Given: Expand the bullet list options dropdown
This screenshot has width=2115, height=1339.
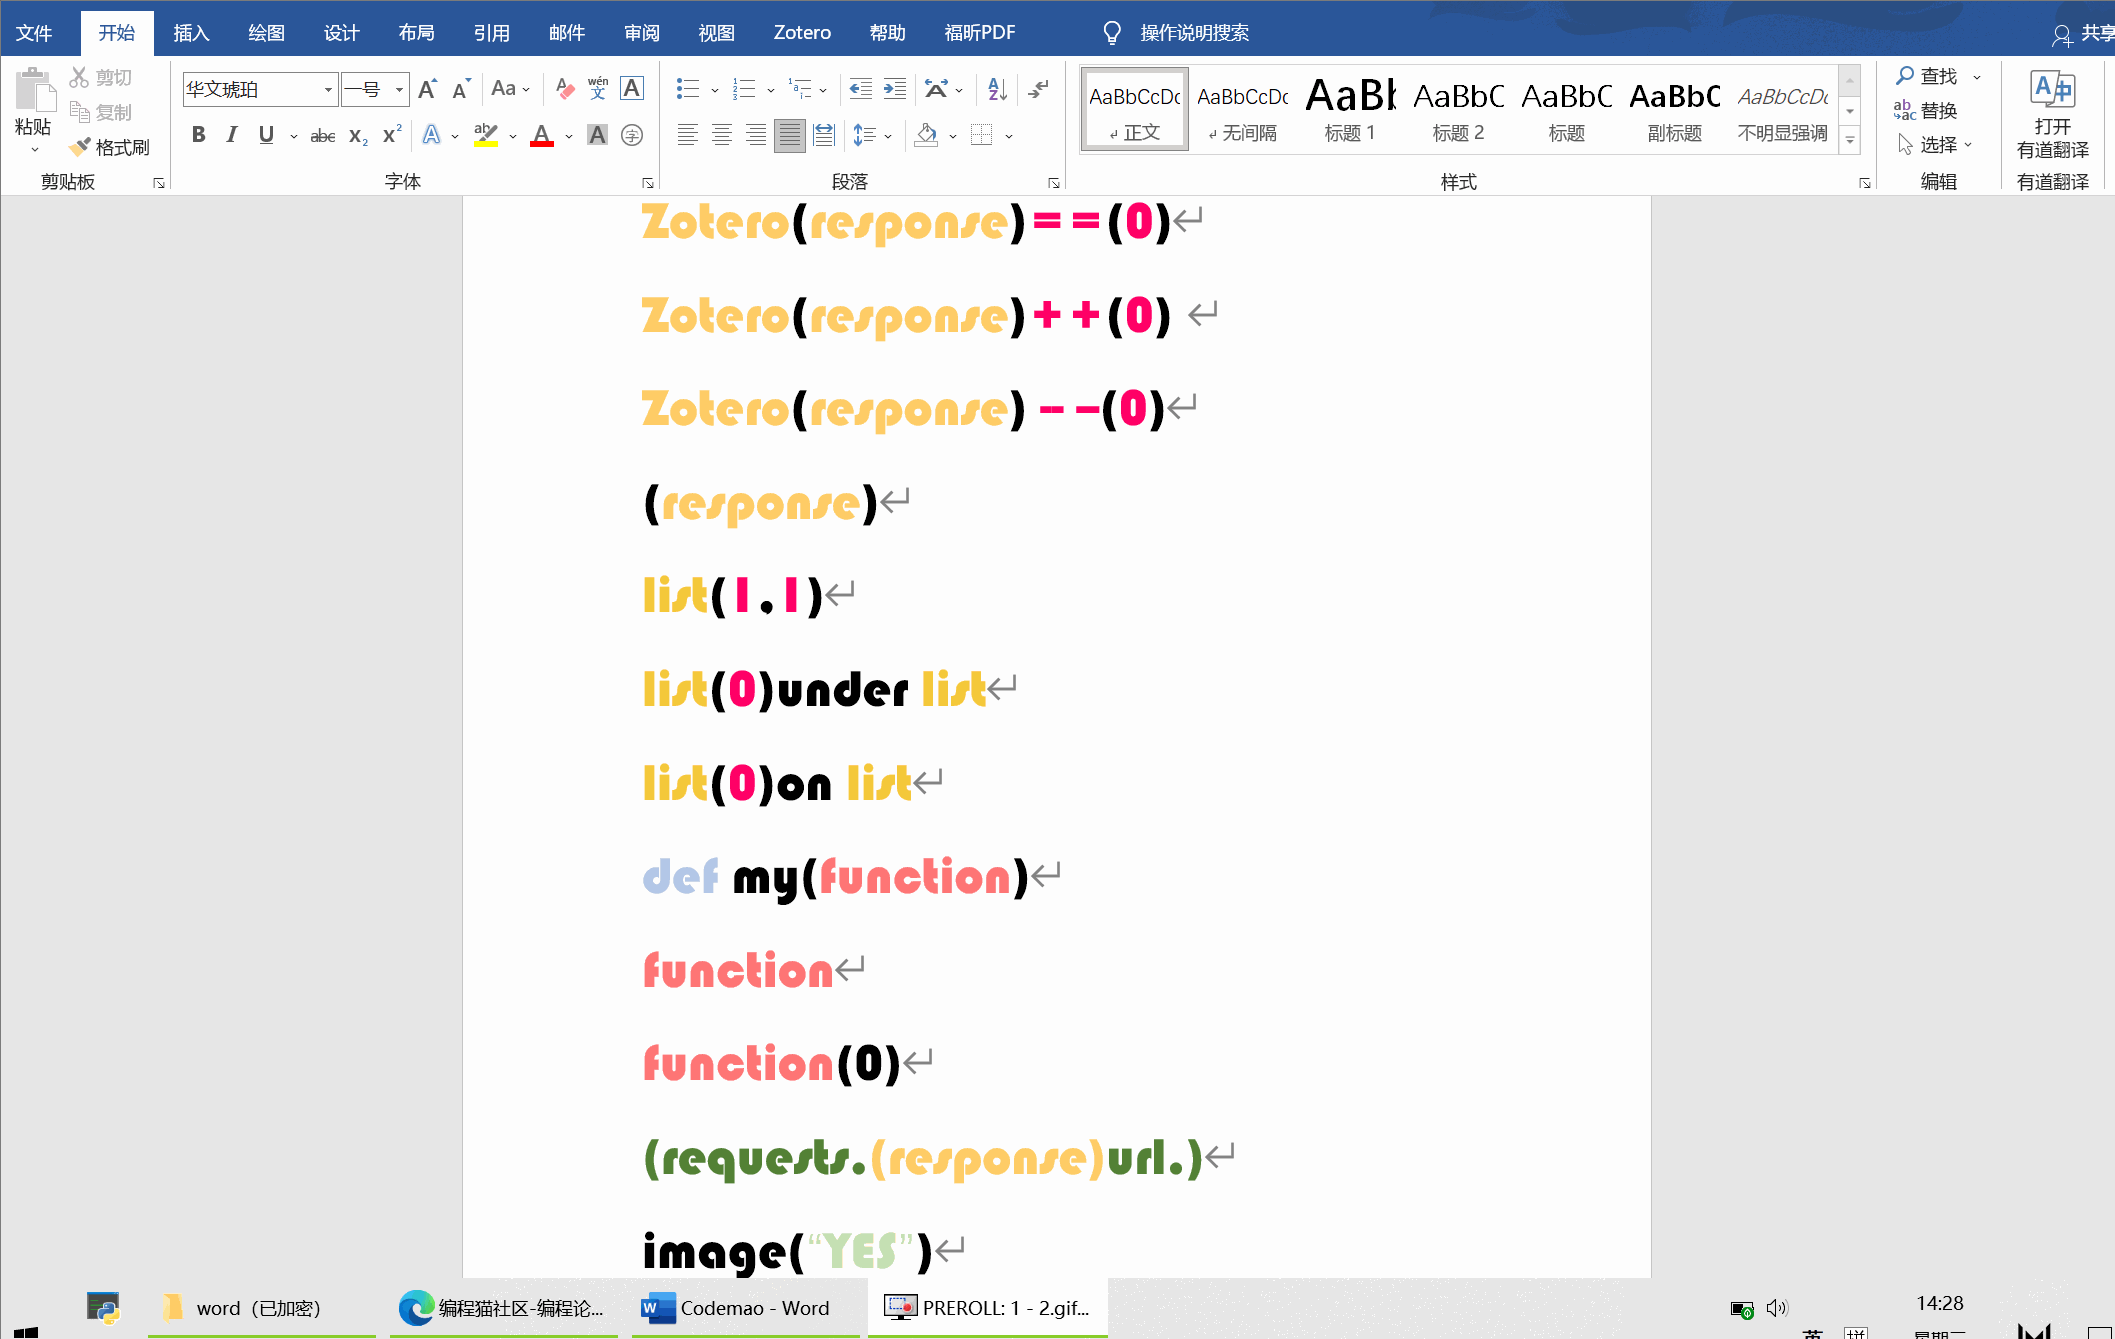Looking at the screenshot, I should pyautogui.click(x=715, y=89).
